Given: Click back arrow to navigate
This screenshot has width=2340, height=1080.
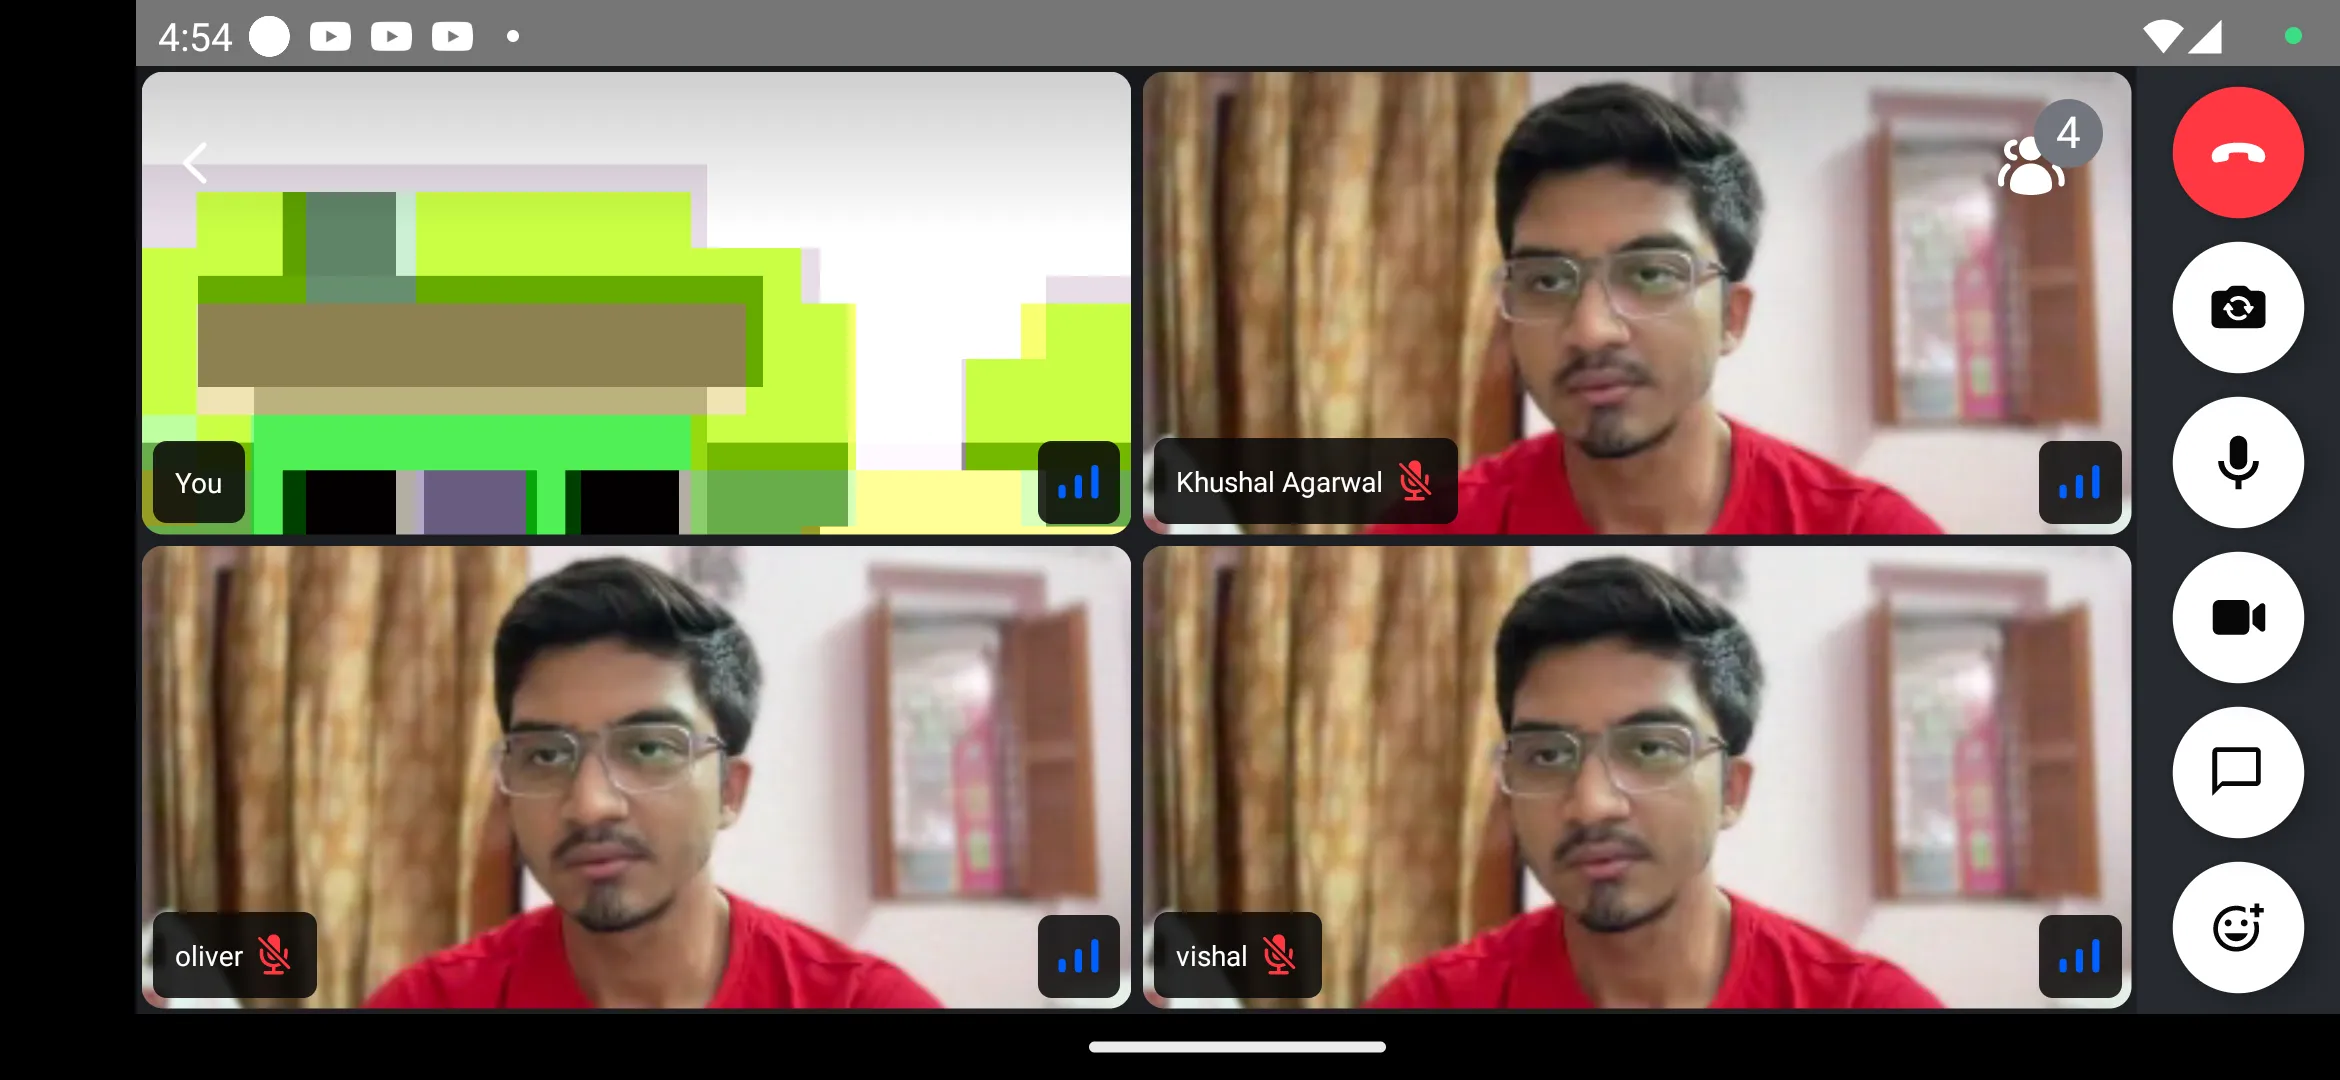Looking at the screenshot, I should point(194,161).
